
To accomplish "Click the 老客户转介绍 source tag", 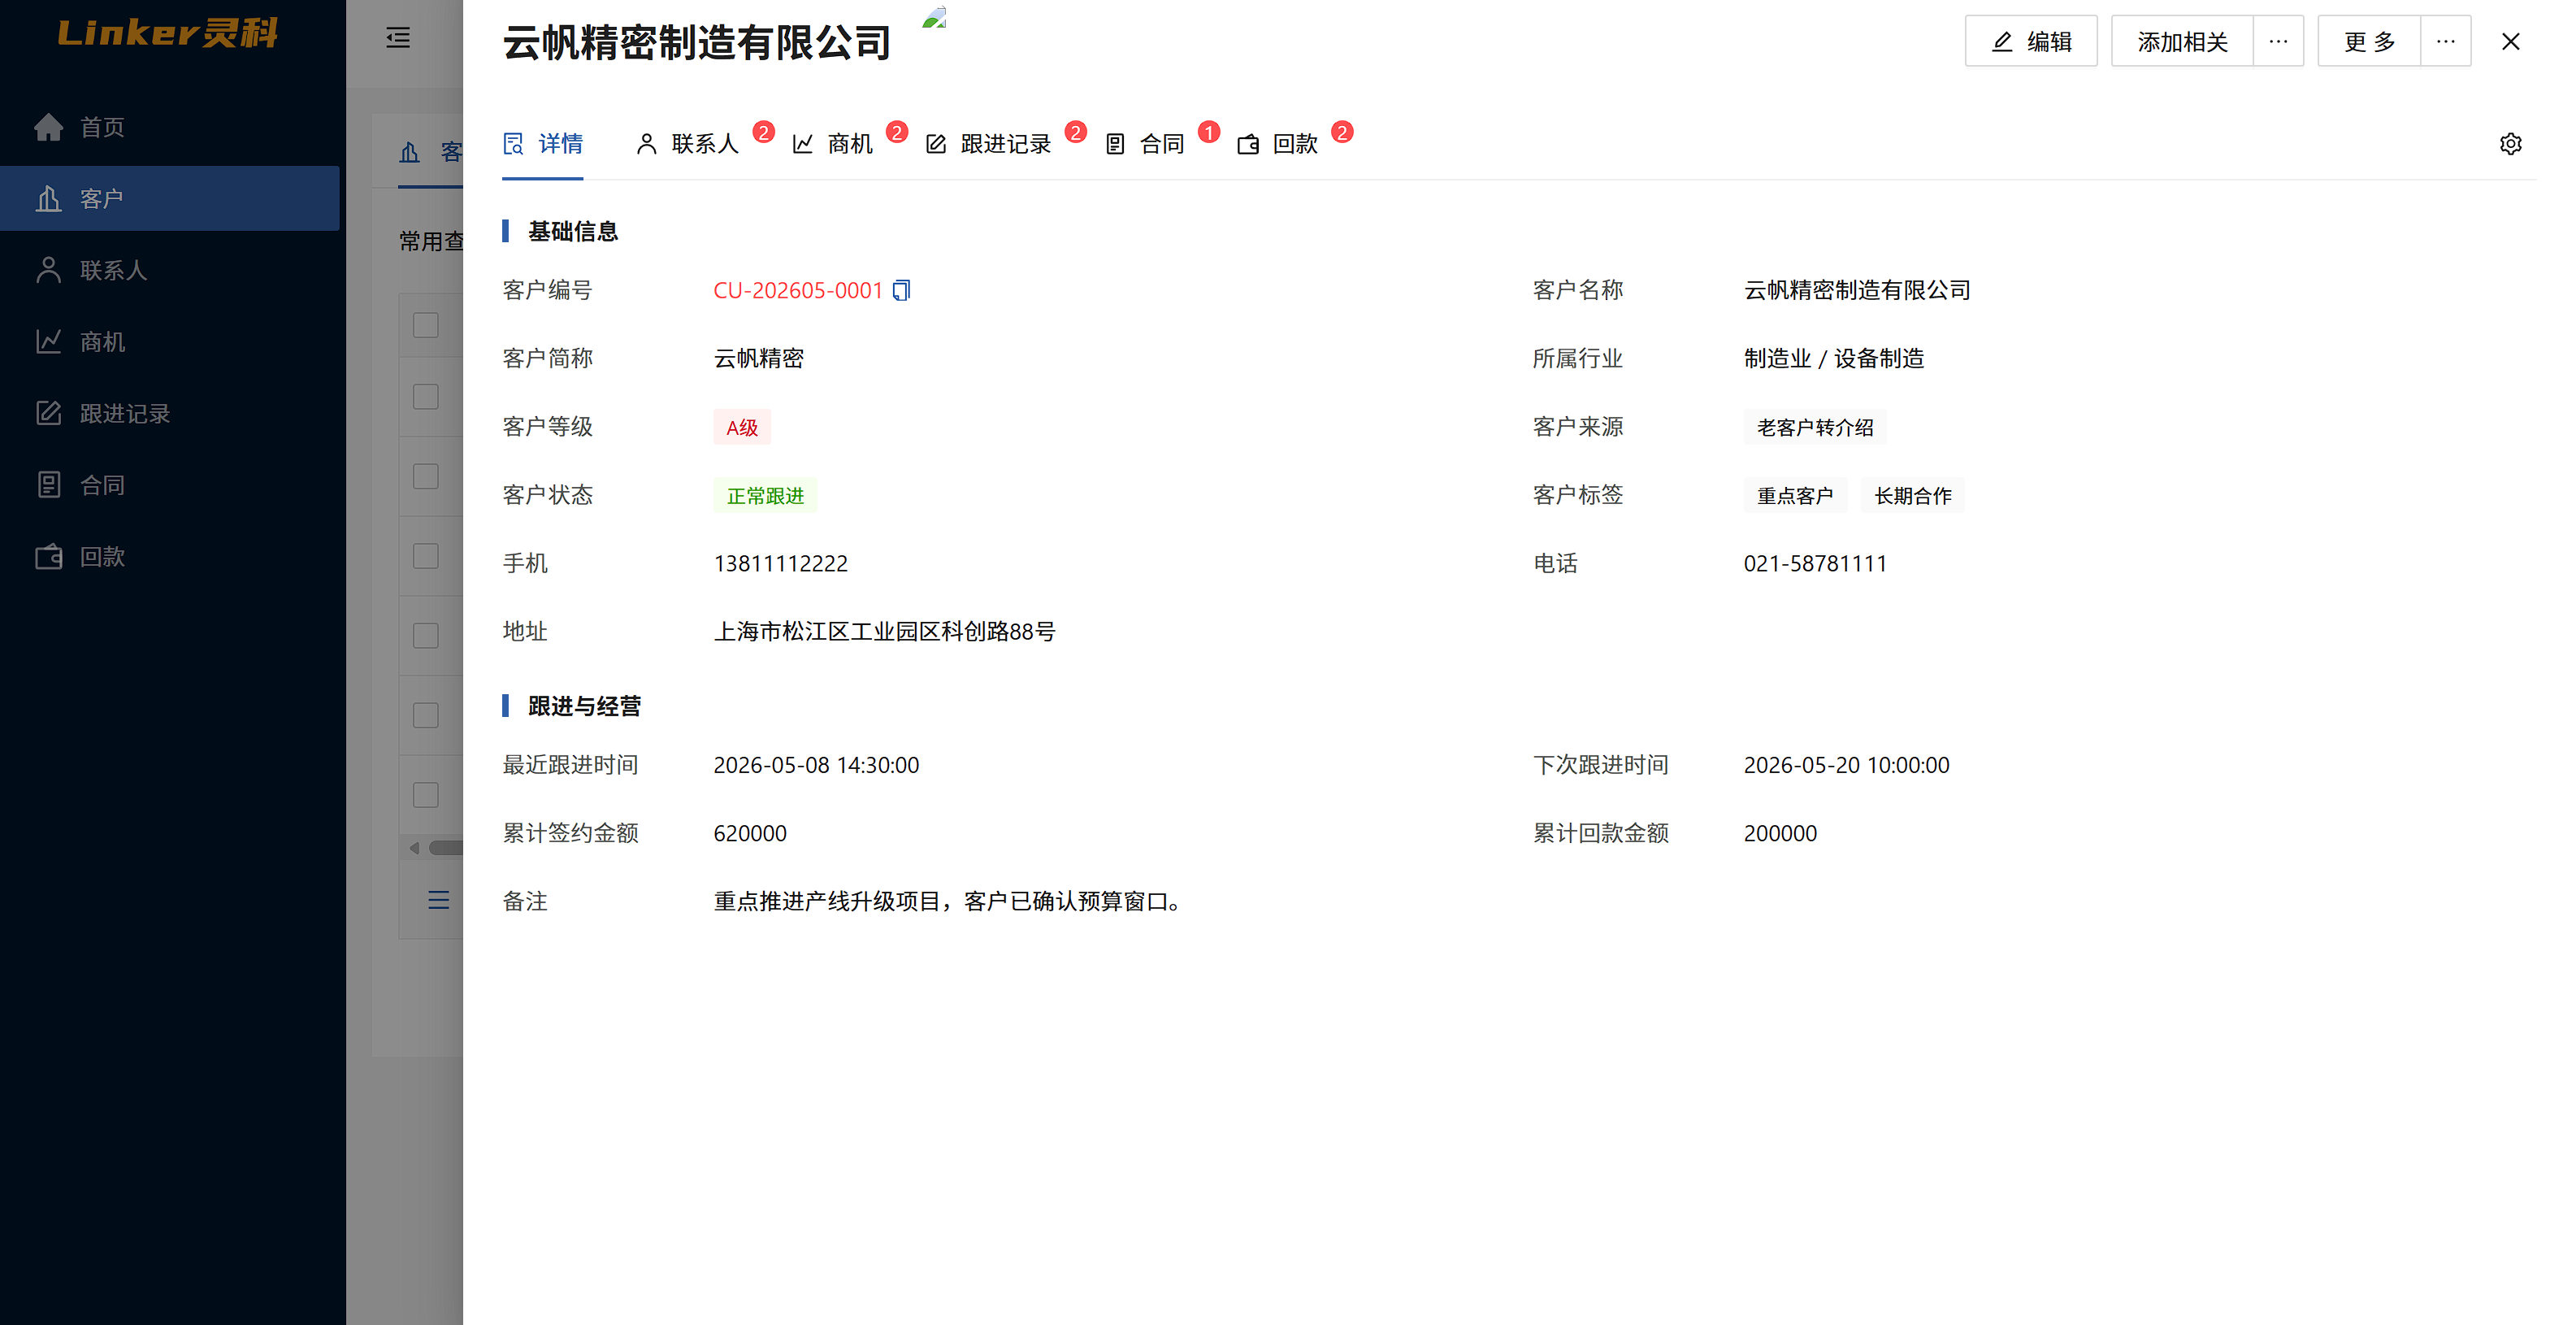I will coord(1815,427).
